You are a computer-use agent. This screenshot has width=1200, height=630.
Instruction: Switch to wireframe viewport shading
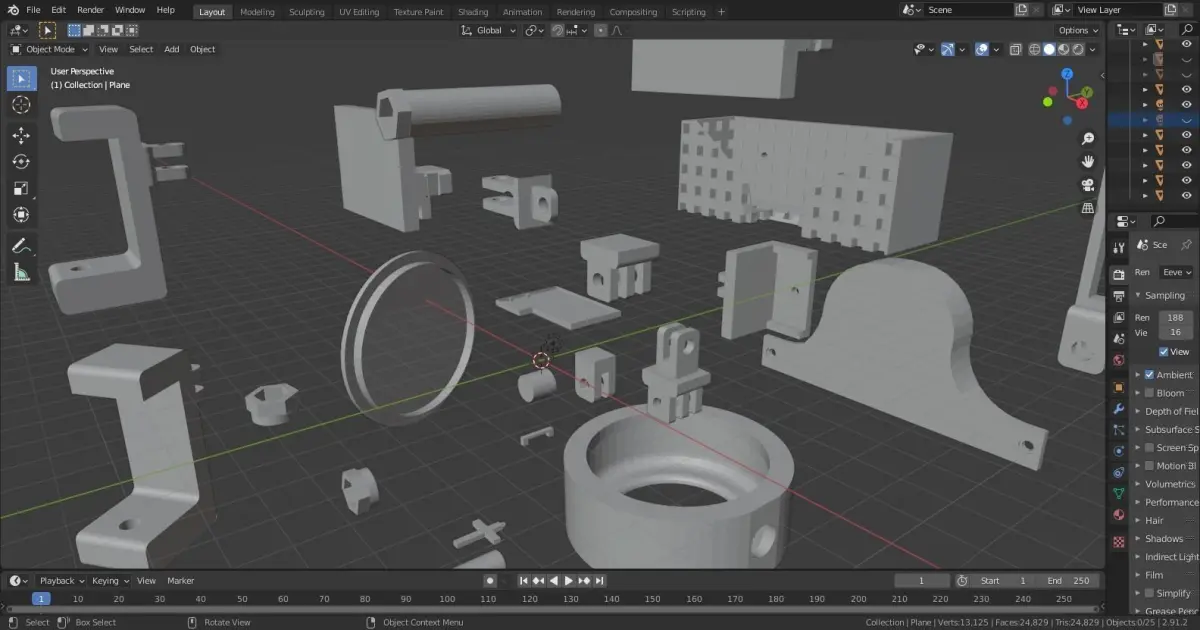1034,49
